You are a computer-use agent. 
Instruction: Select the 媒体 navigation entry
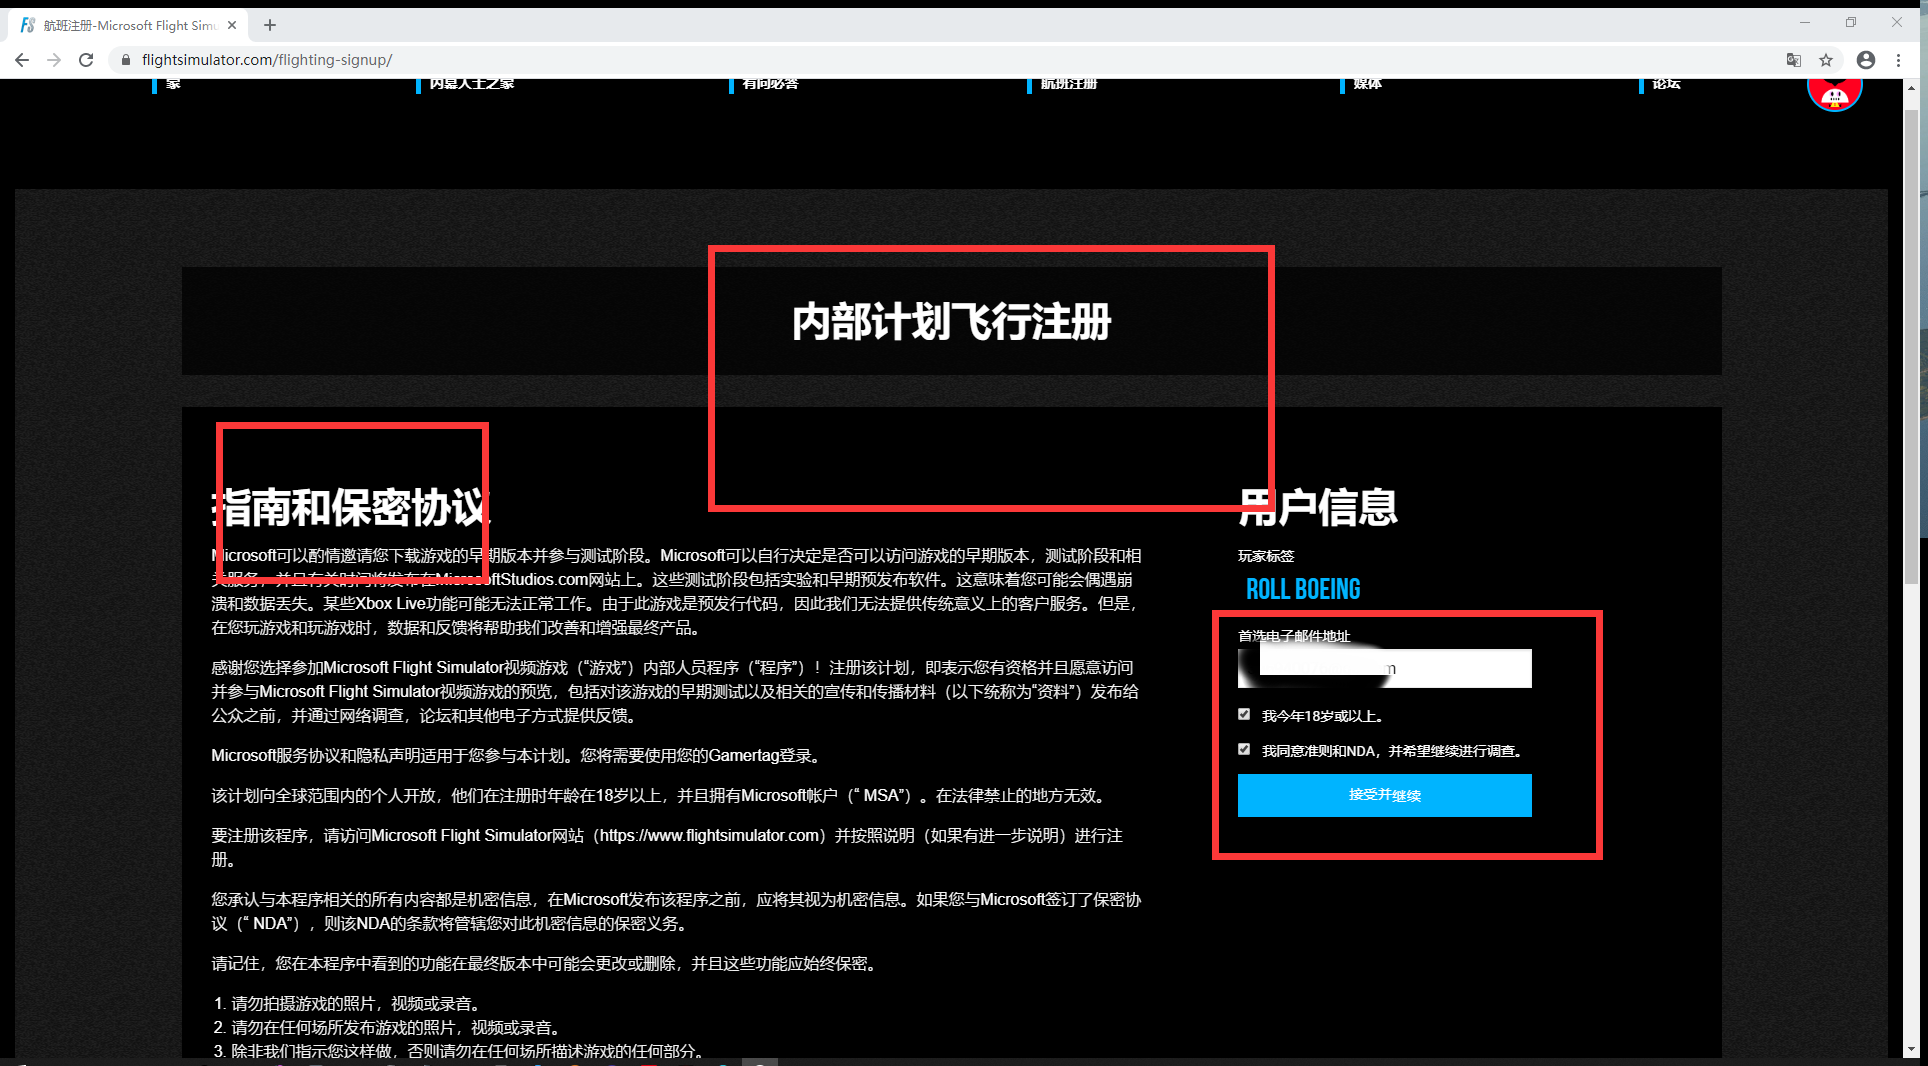(1368, 84)
